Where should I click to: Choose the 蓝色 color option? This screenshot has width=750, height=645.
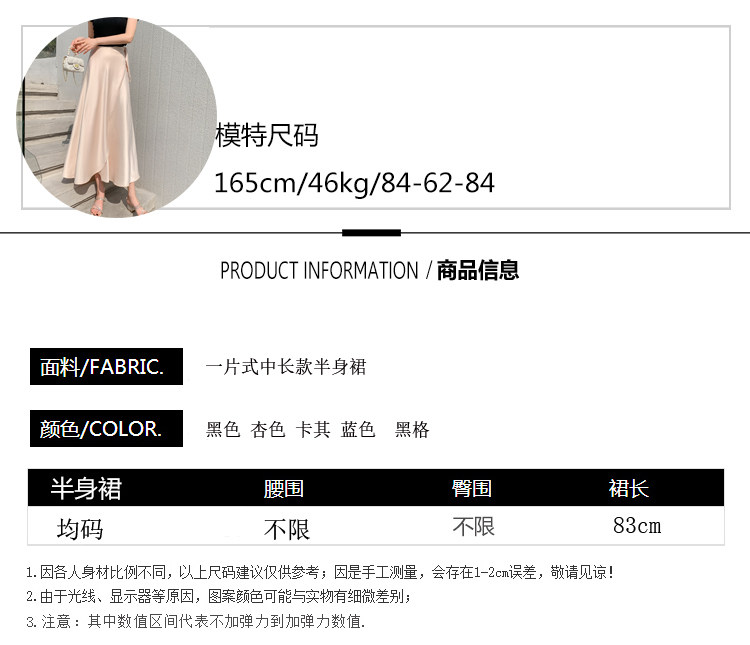[358, 429]
